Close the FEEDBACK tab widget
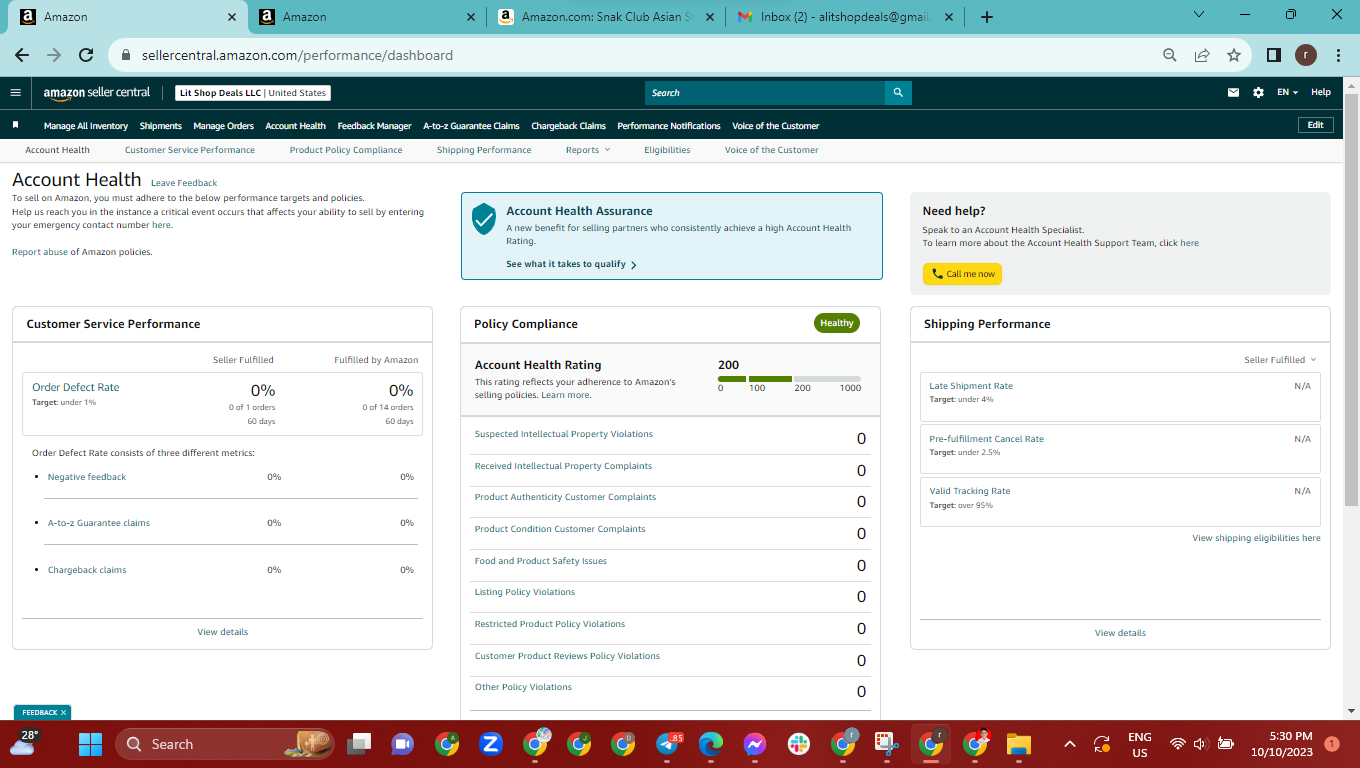This screenshot has height=768, width=1360. (x=63, y=712)
